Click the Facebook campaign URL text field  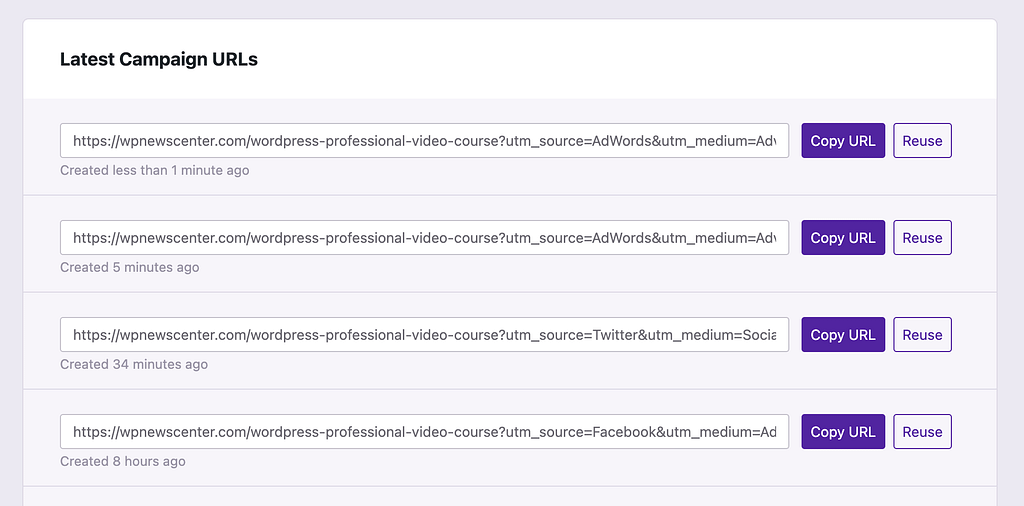point(424,432)
